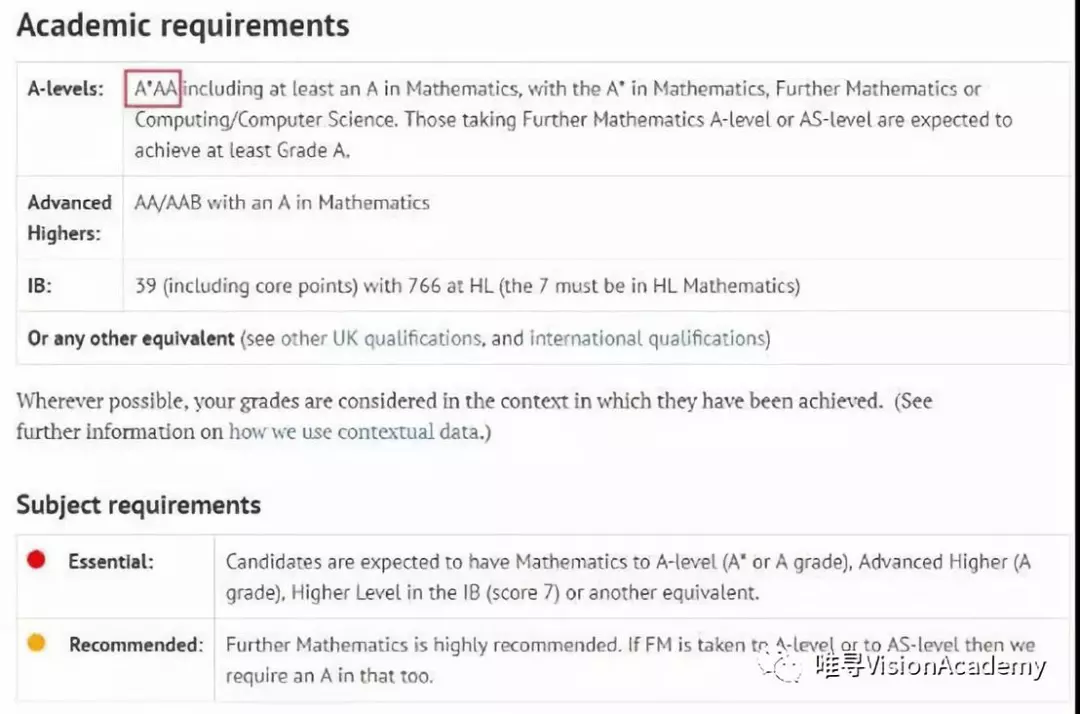Click the 'IB:' row label
This screenshot has width=1080, height=714.
(39, 285)
